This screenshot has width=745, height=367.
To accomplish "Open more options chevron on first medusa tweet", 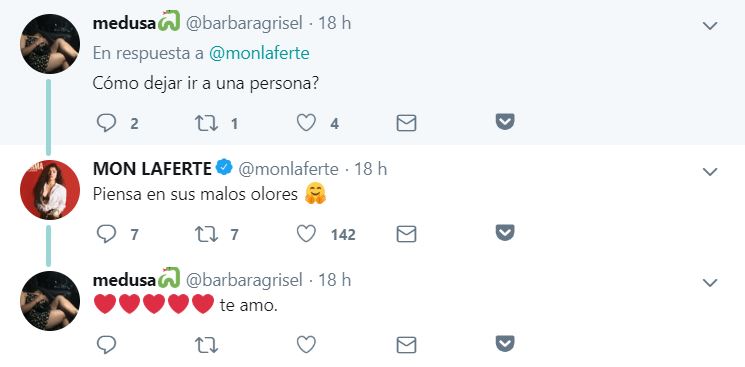I will (x=710, y=26).
